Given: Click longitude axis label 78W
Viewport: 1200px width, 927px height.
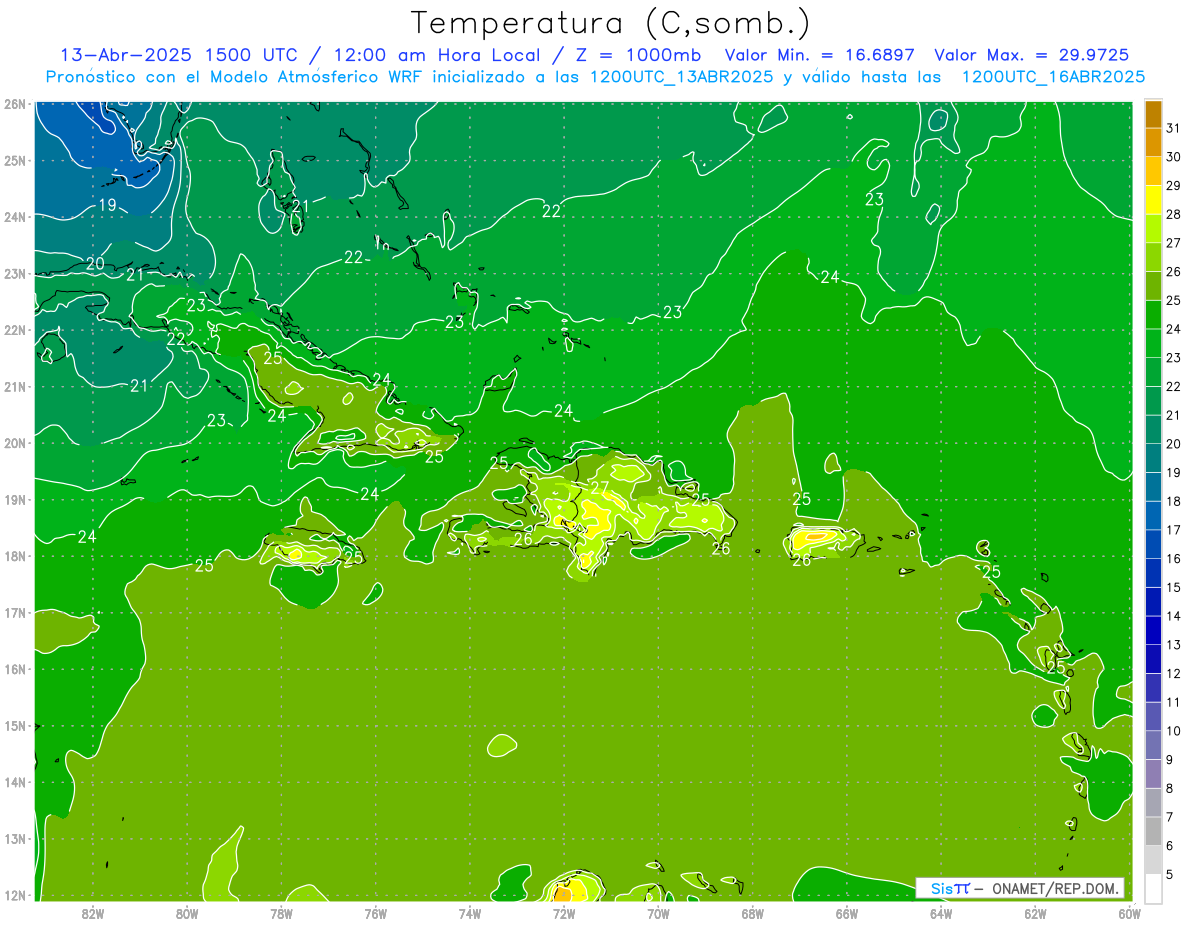Looking at the screenshot, I should (281, 913).
